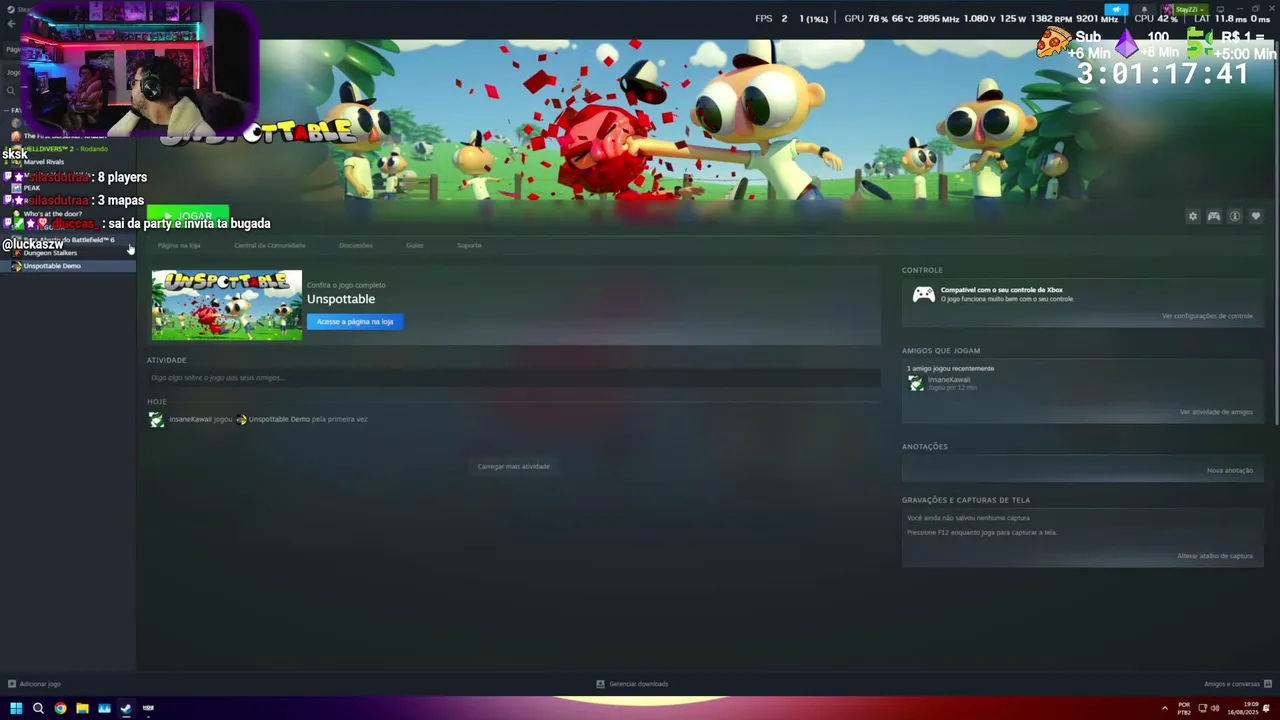
Task: Click InsaneKawaii avatar in activity feed
Action: pyautogui.click(x=156, y=419)
